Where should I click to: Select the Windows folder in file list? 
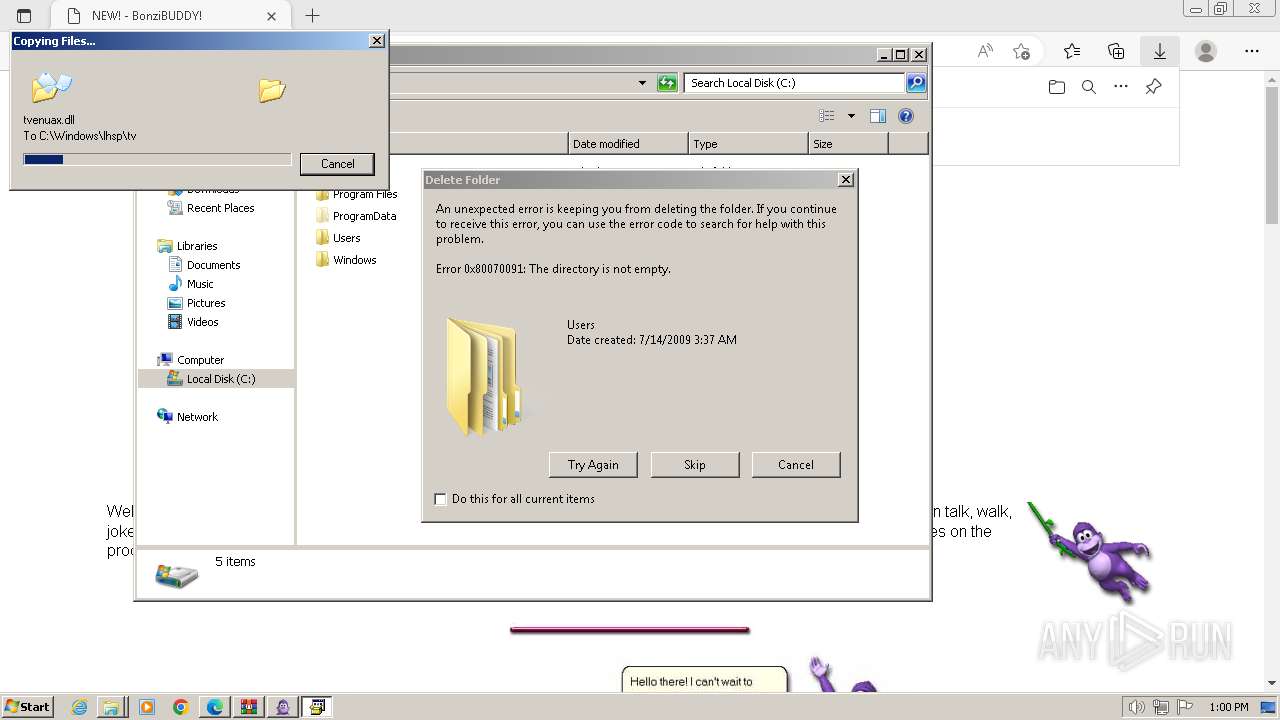point(346,260)
